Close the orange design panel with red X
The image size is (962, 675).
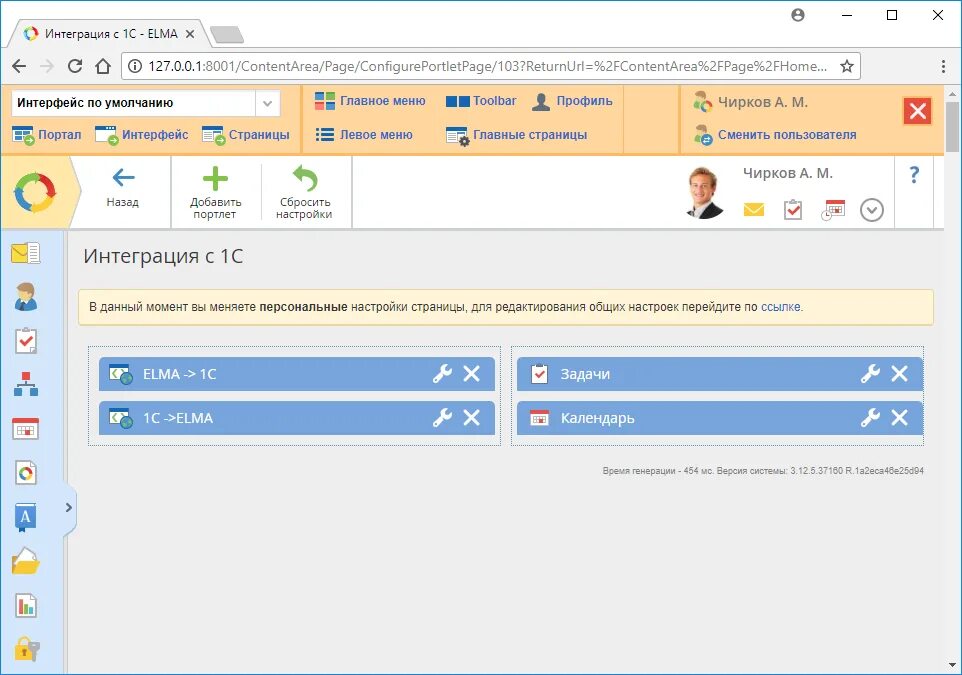(917, 111)
